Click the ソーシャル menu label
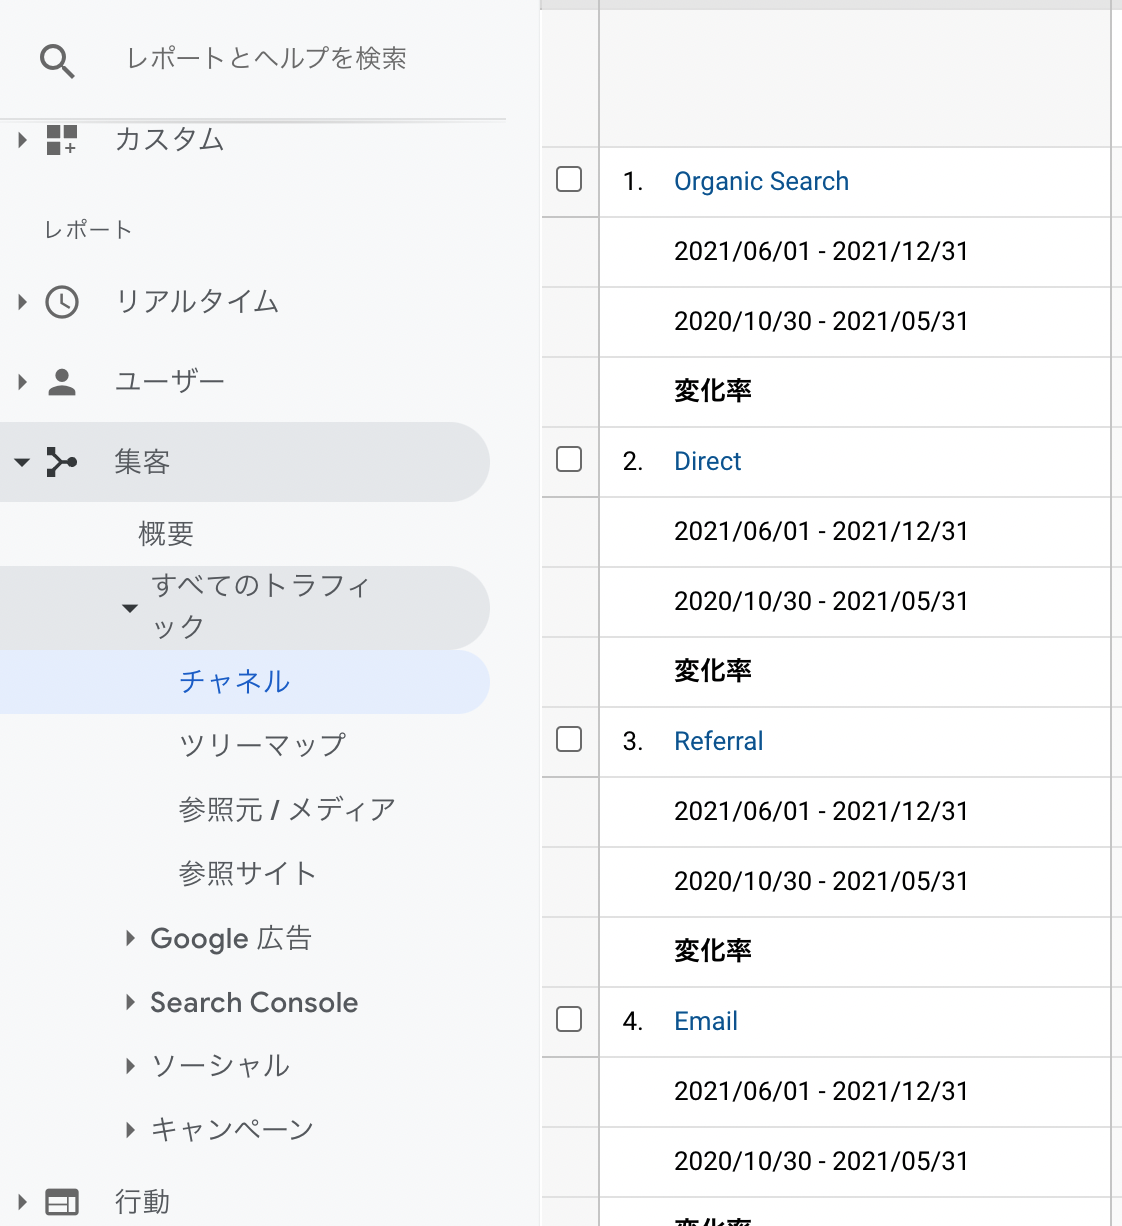This screenshot has height=1226, width=1122. pyautogui.click(x=220, y=1066)
